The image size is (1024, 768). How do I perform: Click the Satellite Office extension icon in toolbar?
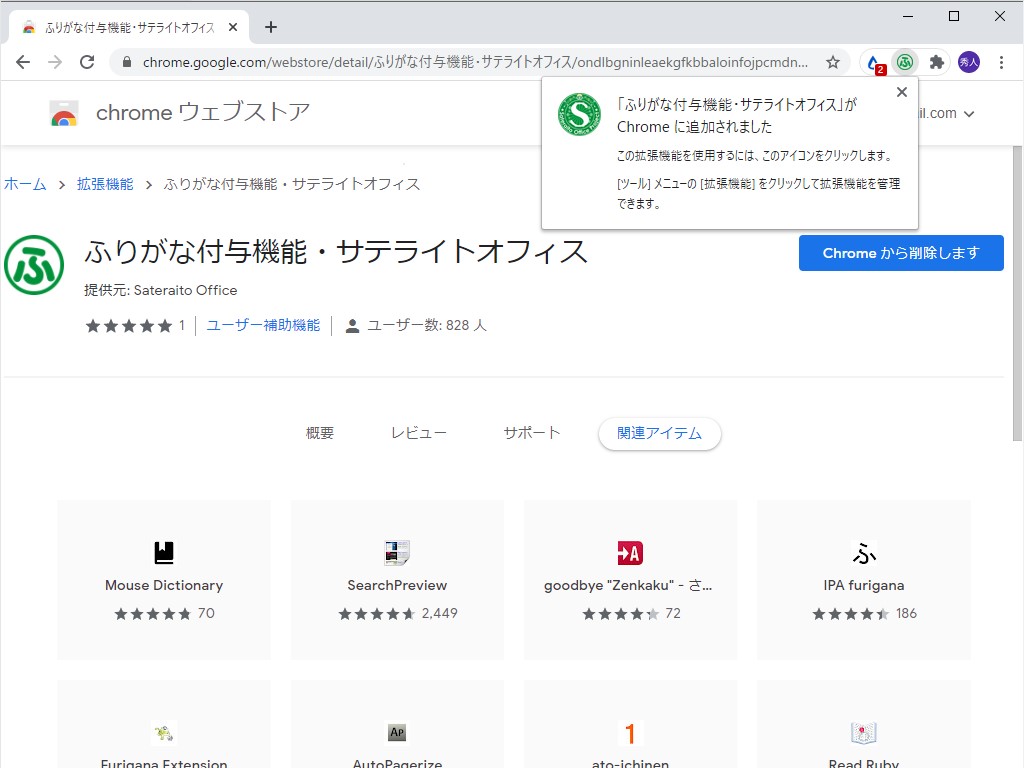point(904,61)
